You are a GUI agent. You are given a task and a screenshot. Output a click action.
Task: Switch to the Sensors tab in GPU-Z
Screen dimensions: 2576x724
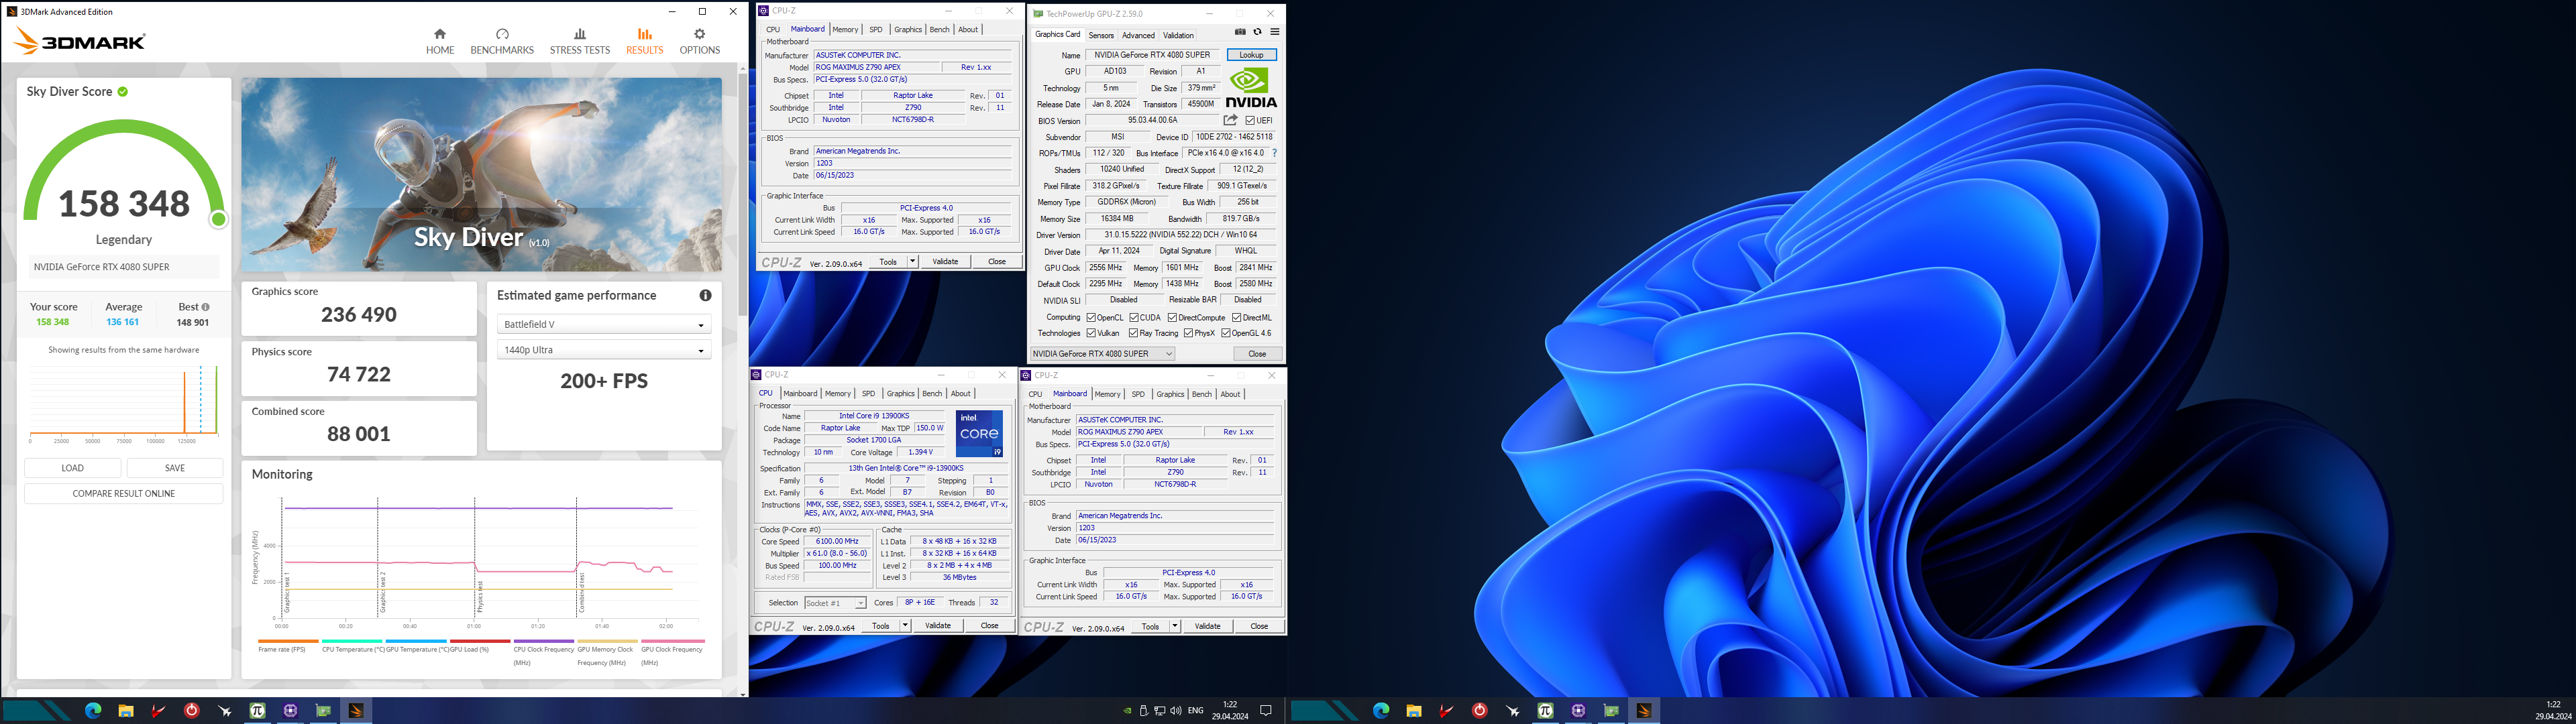point(1101,35)
